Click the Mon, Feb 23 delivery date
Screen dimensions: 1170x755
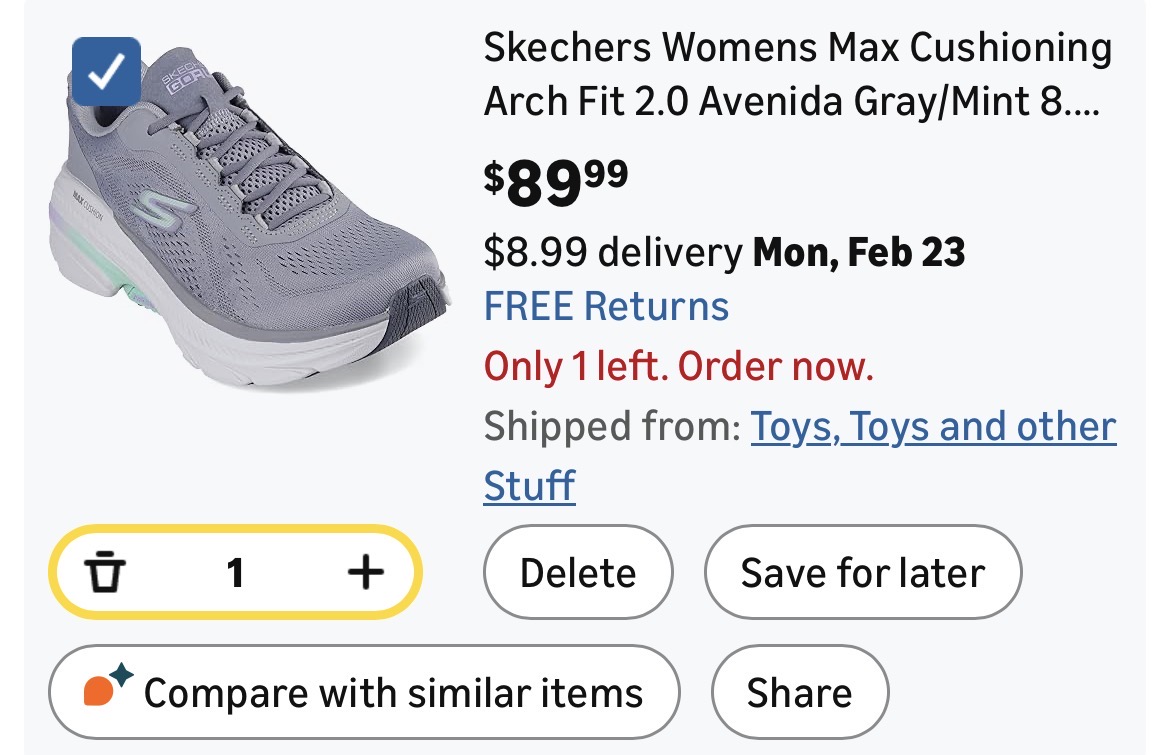point(859,253)
